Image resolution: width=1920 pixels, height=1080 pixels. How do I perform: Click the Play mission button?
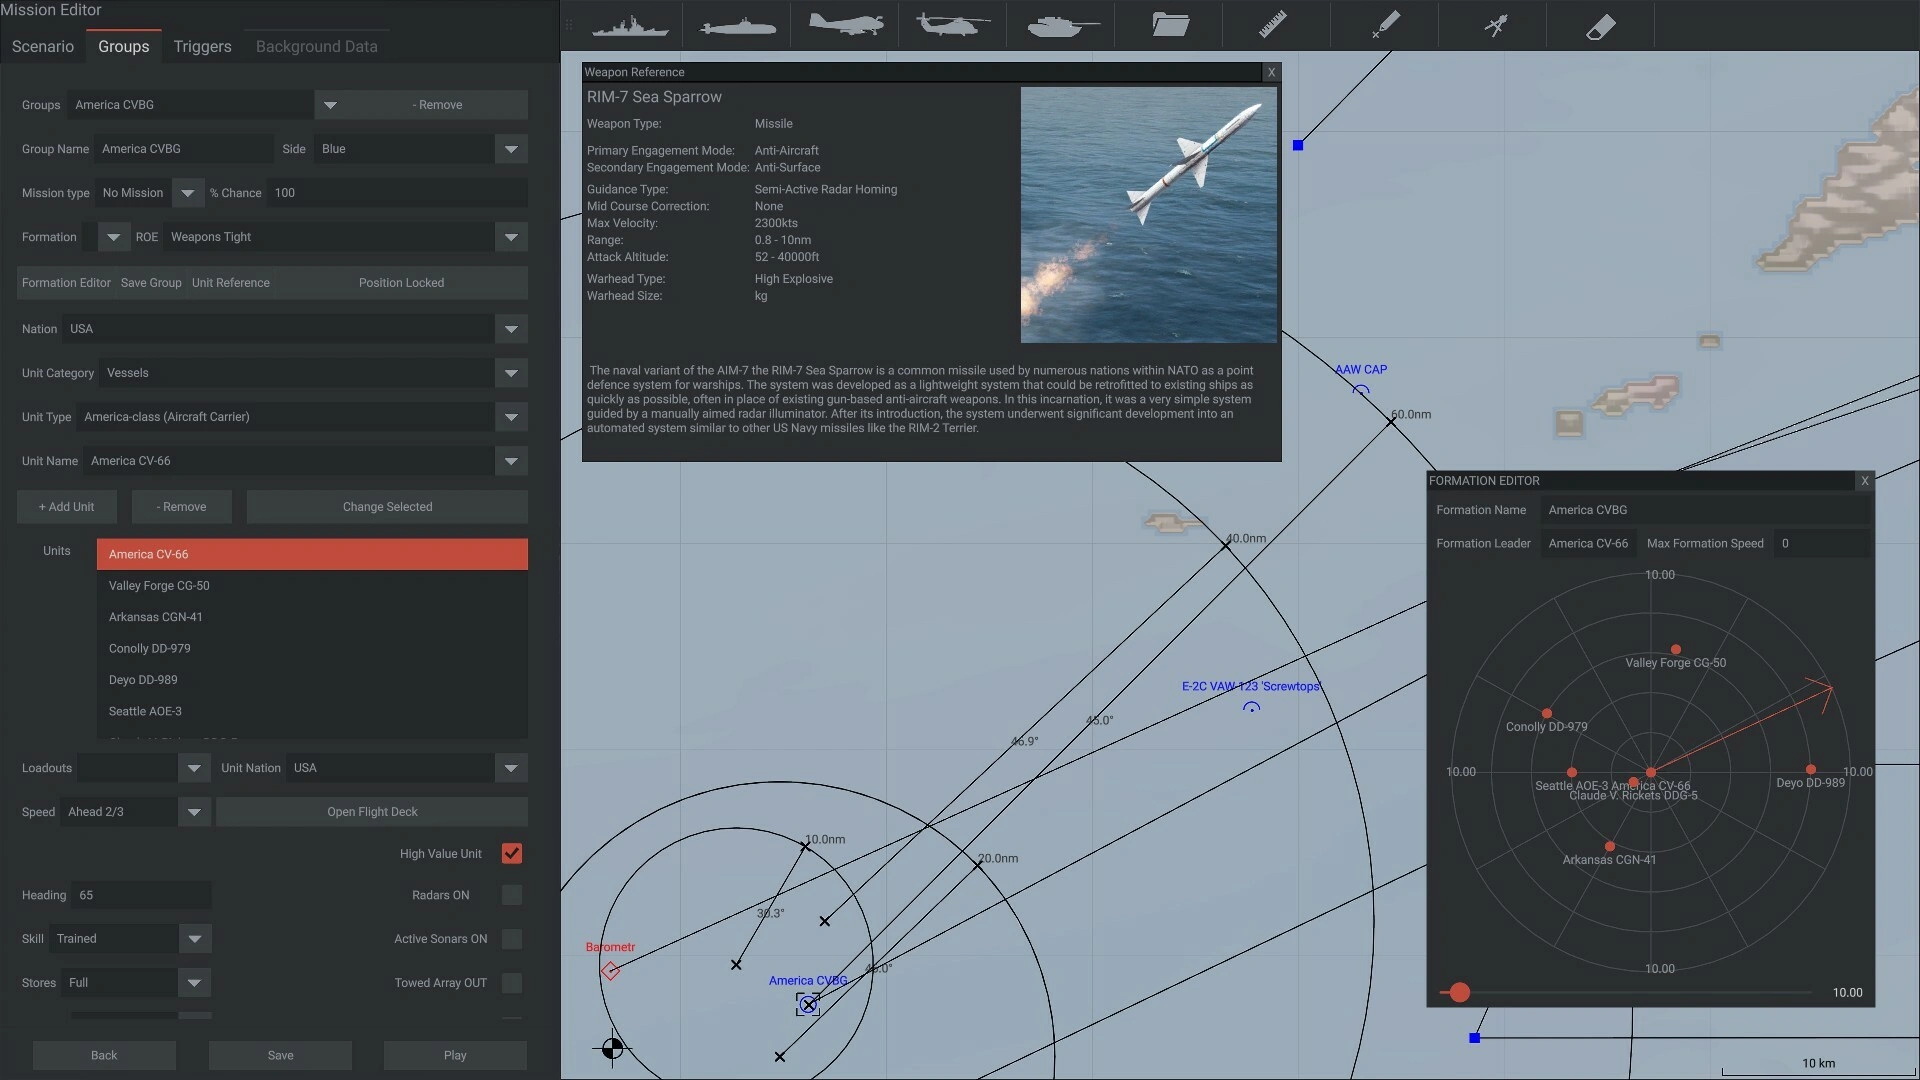[x=455, y=1056]
